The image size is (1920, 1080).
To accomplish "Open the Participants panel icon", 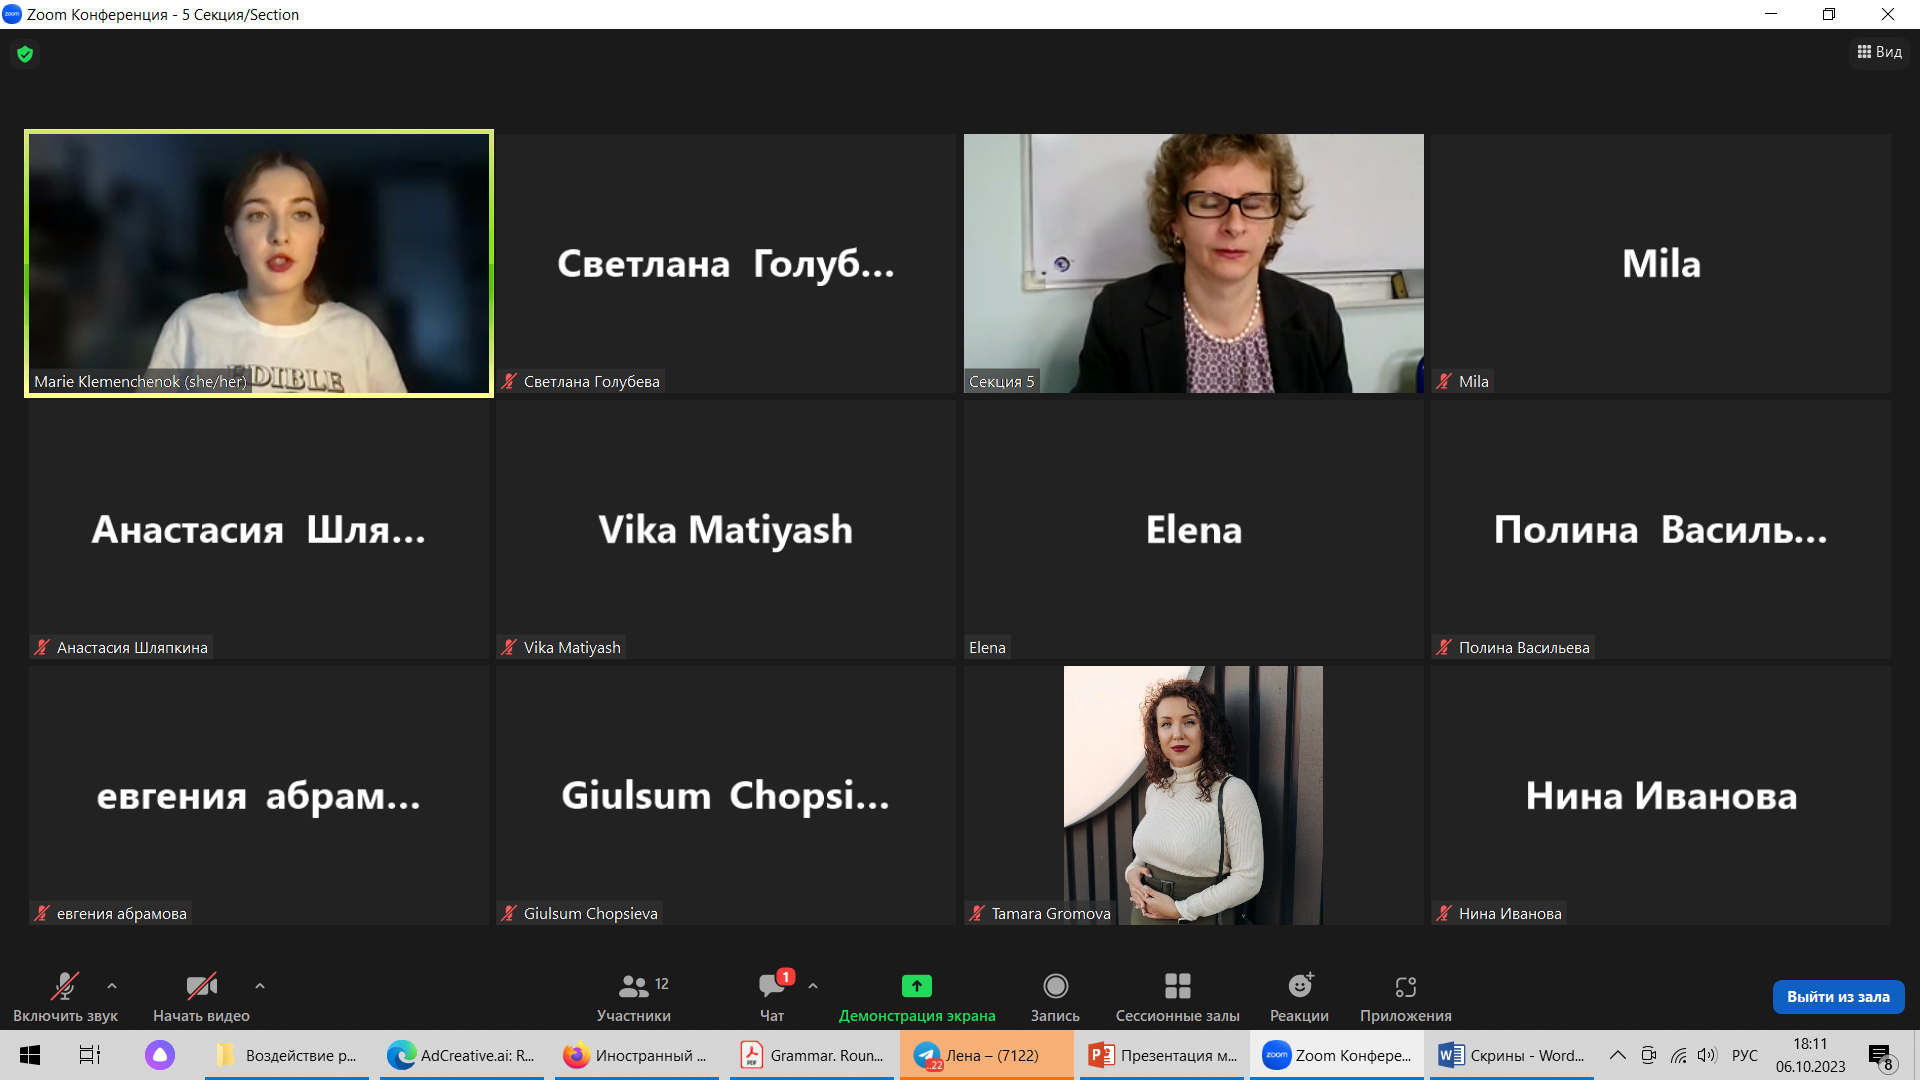I will point(633,986).
